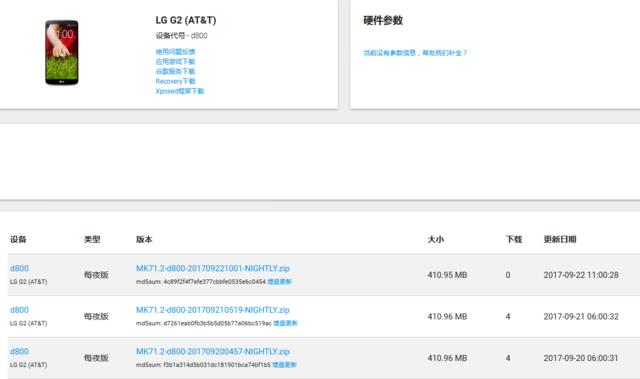Click the 下载 column header
Screen dimensions: 640x379
(x=514, y=239)
